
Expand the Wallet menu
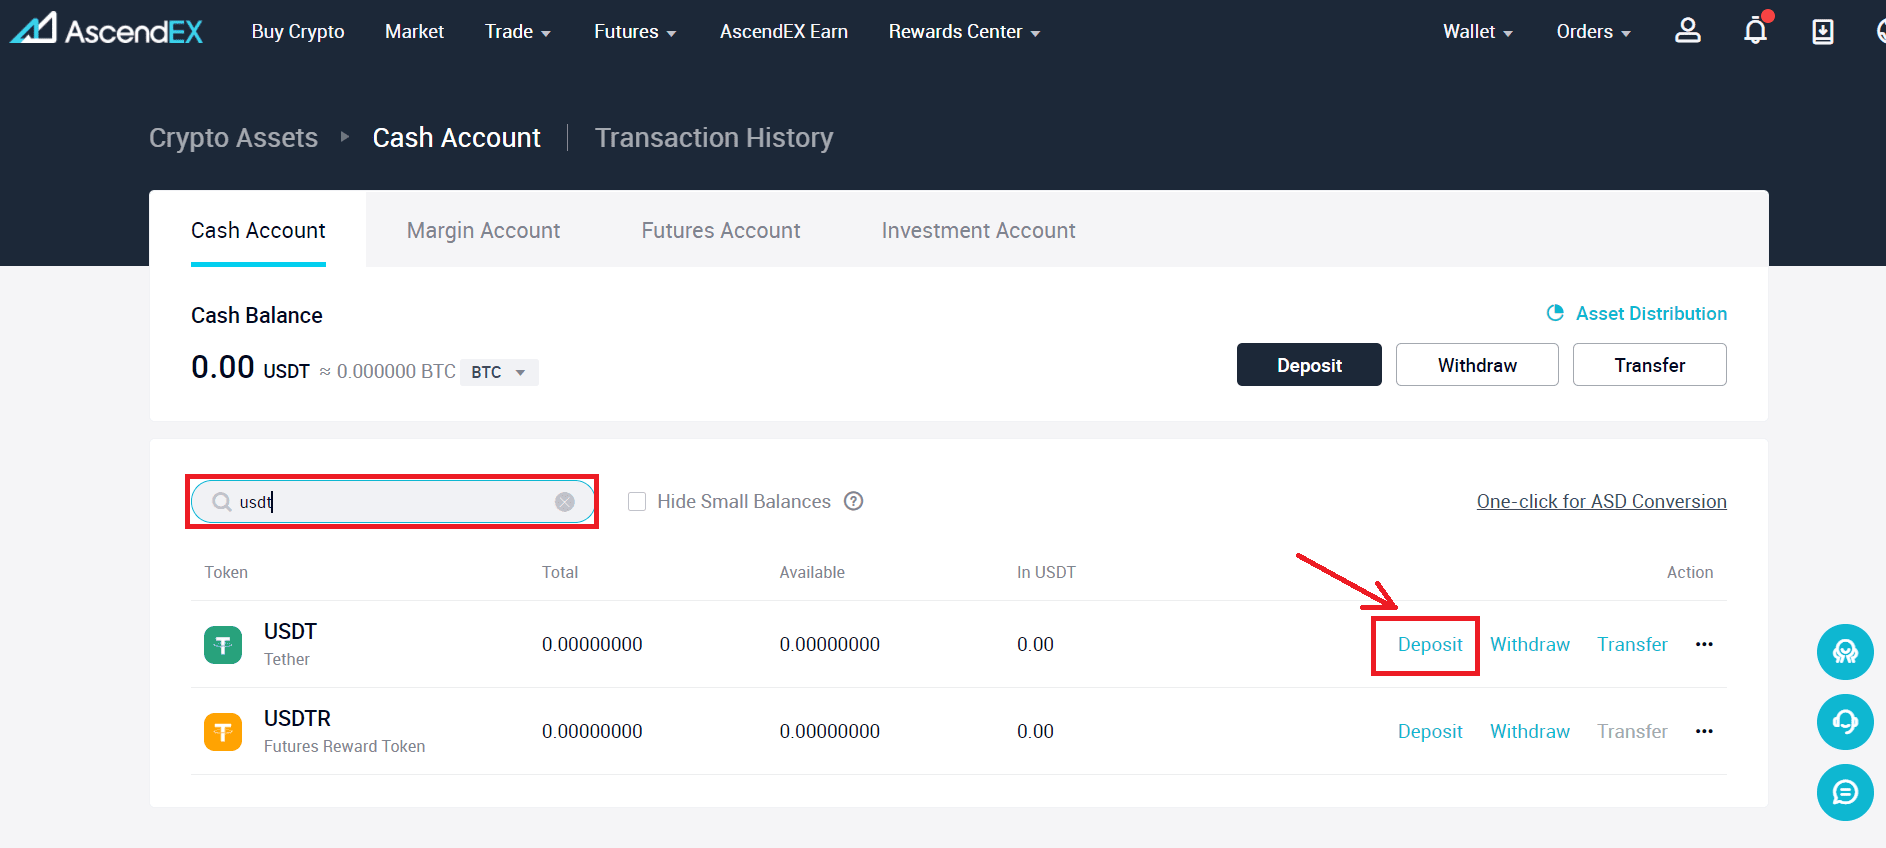click(1477, 32)
